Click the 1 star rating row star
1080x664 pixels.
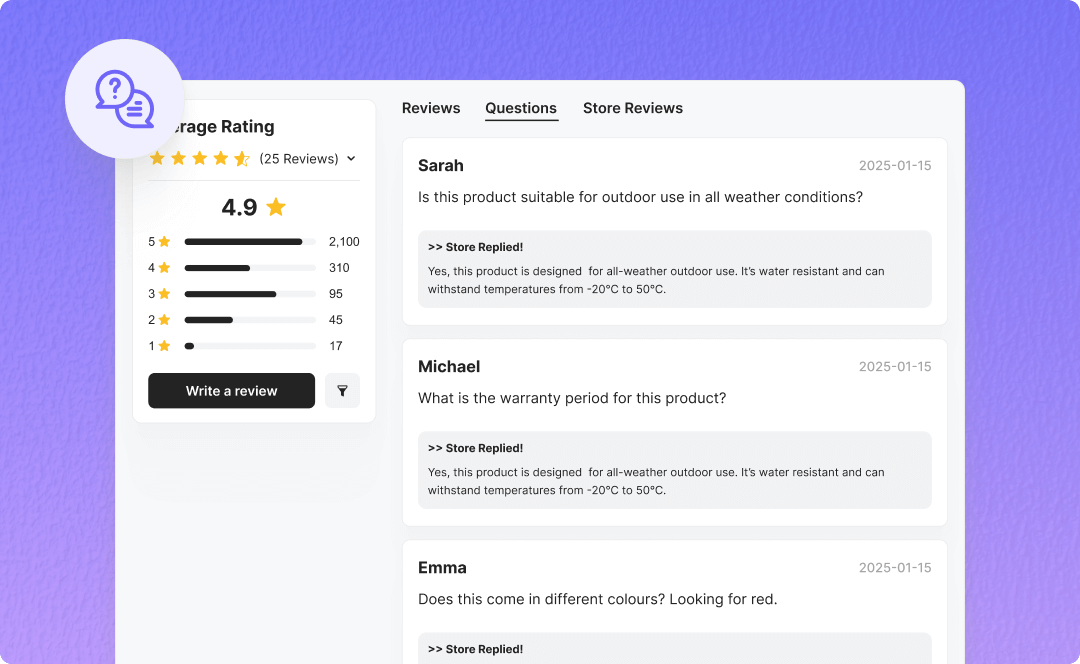(x=164, y=346)
